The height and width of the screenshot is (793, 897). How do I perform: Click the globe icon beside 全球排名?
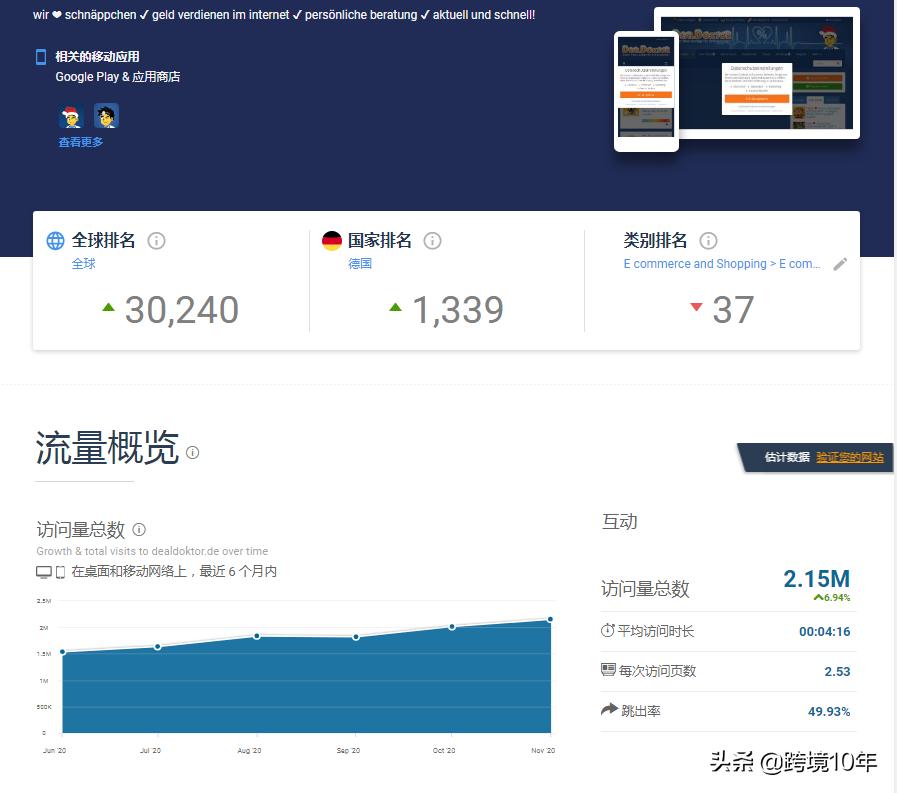pyautogui.click(x=57, y=239)
